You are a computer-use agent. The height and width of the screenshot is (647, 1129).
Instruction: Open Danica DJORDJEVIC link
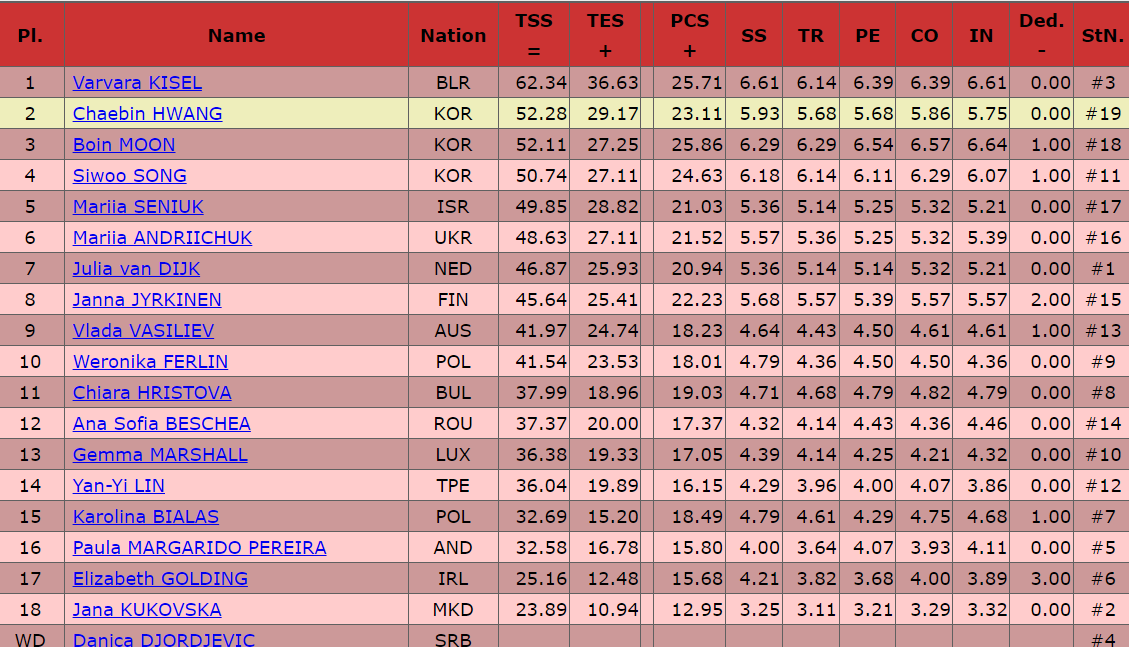[164, 639]
